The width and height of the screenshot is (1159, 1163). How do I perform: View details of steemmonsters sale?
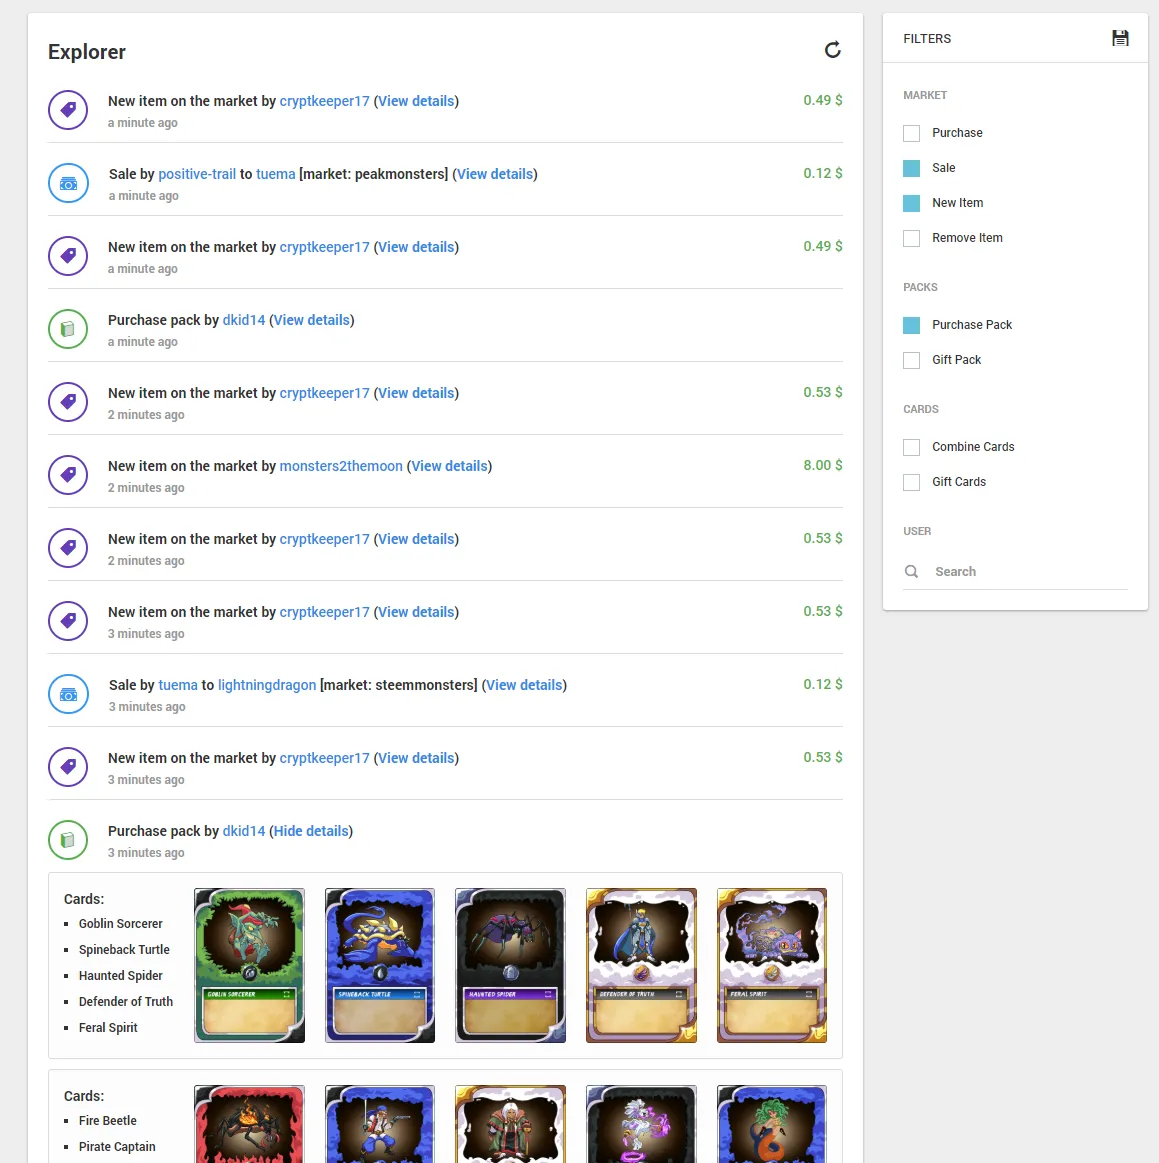click(x=524, y=685)
